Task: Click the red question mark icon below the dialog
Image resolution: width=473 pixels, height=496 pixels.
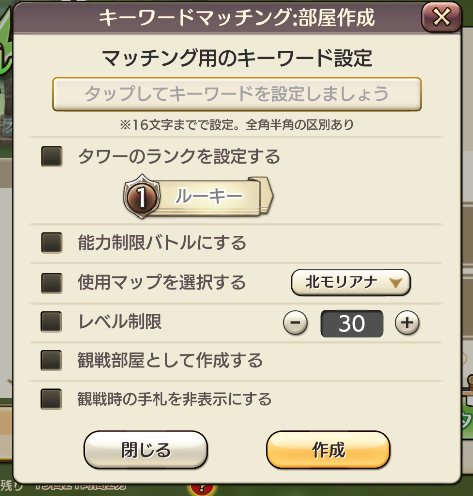Action: pyautogui.click(x=202, y=489)
